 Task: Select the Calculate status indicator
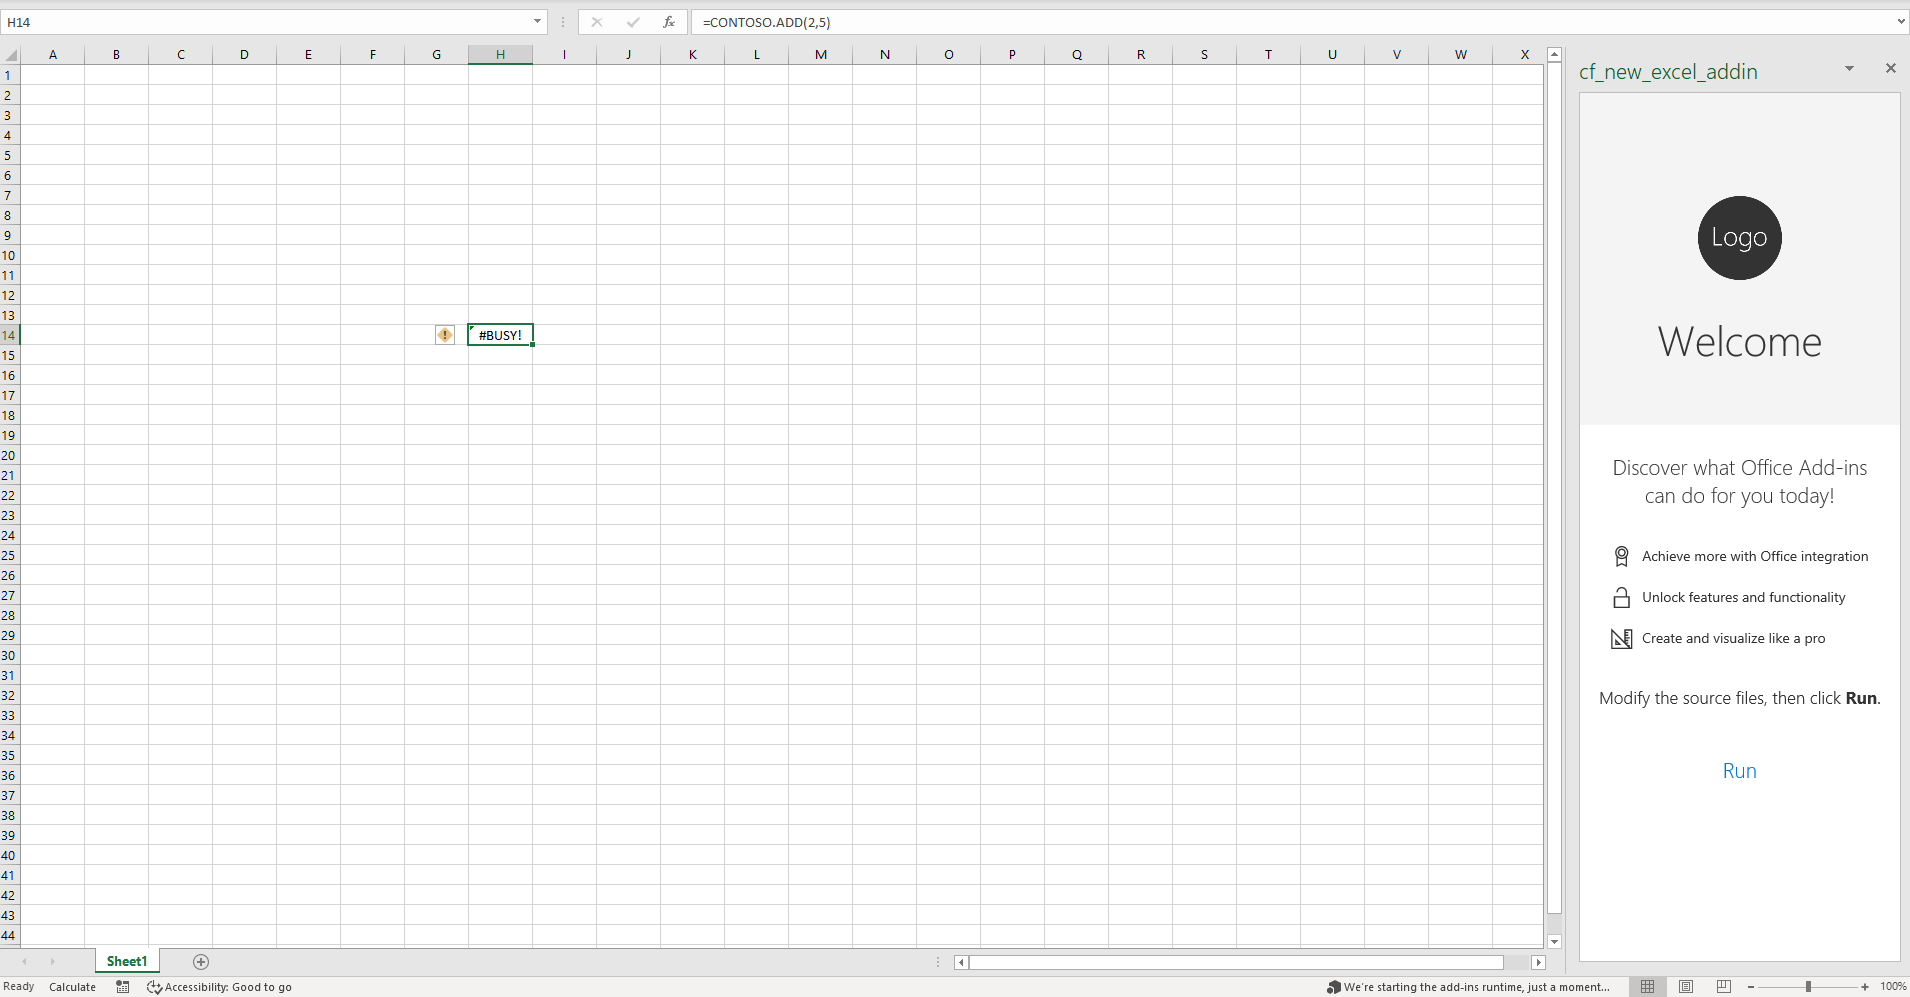(x=71, y=987)
